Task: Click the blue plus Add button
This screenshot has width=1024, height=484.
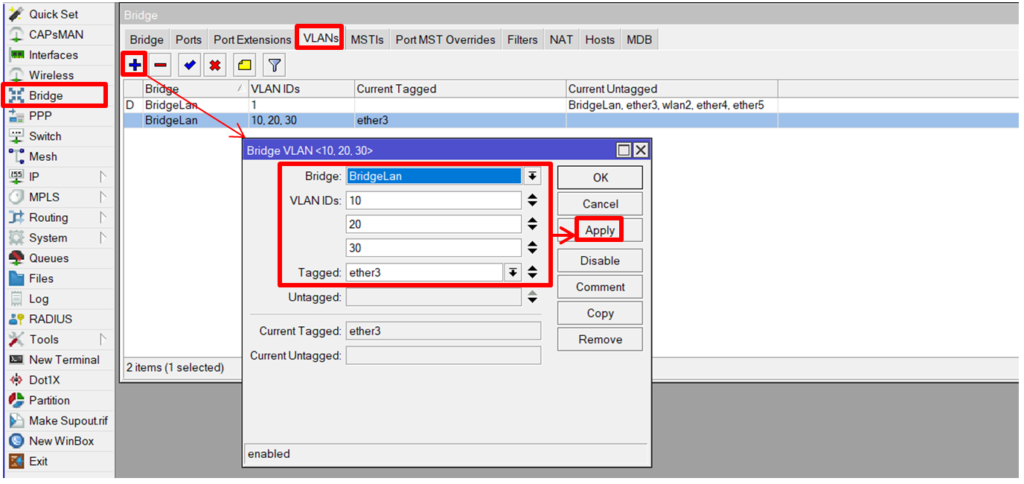Action: pos(134,65)
